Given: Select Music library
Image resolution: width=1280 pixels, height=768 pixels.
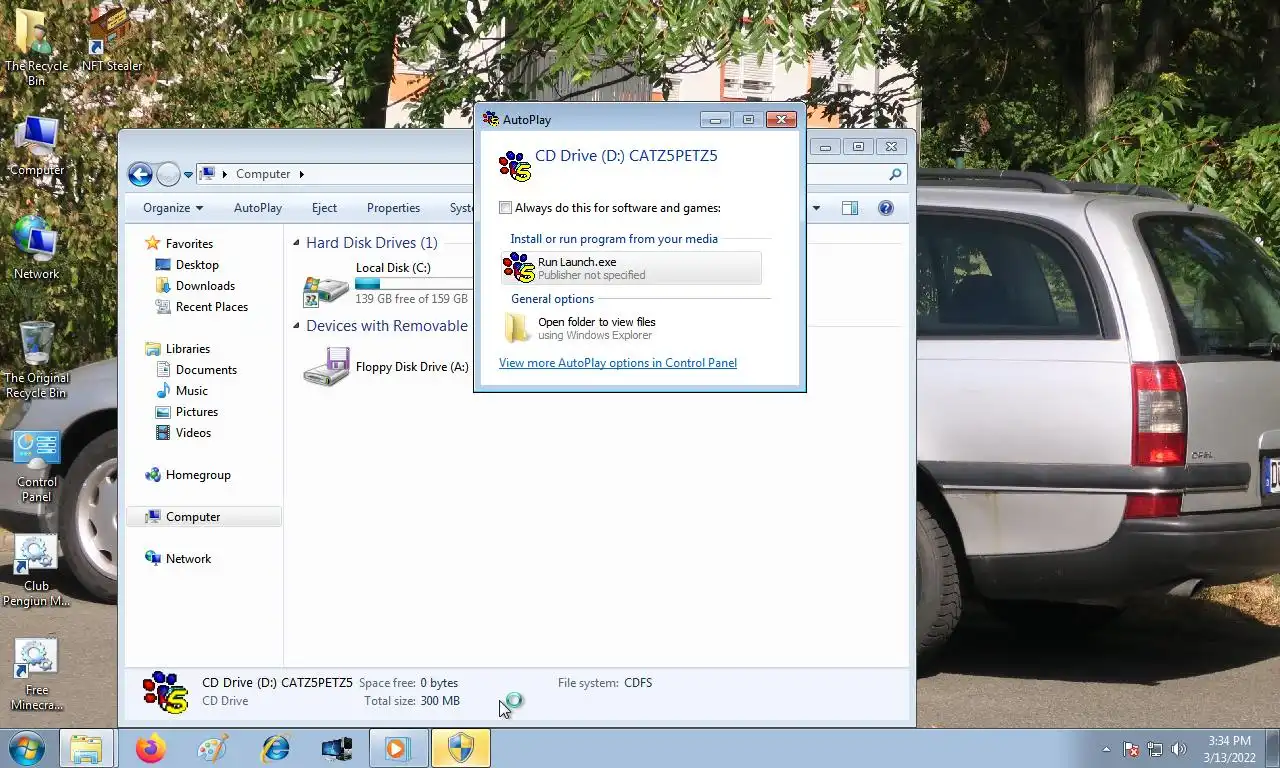Looking at the screenshot, I should 192,391.
